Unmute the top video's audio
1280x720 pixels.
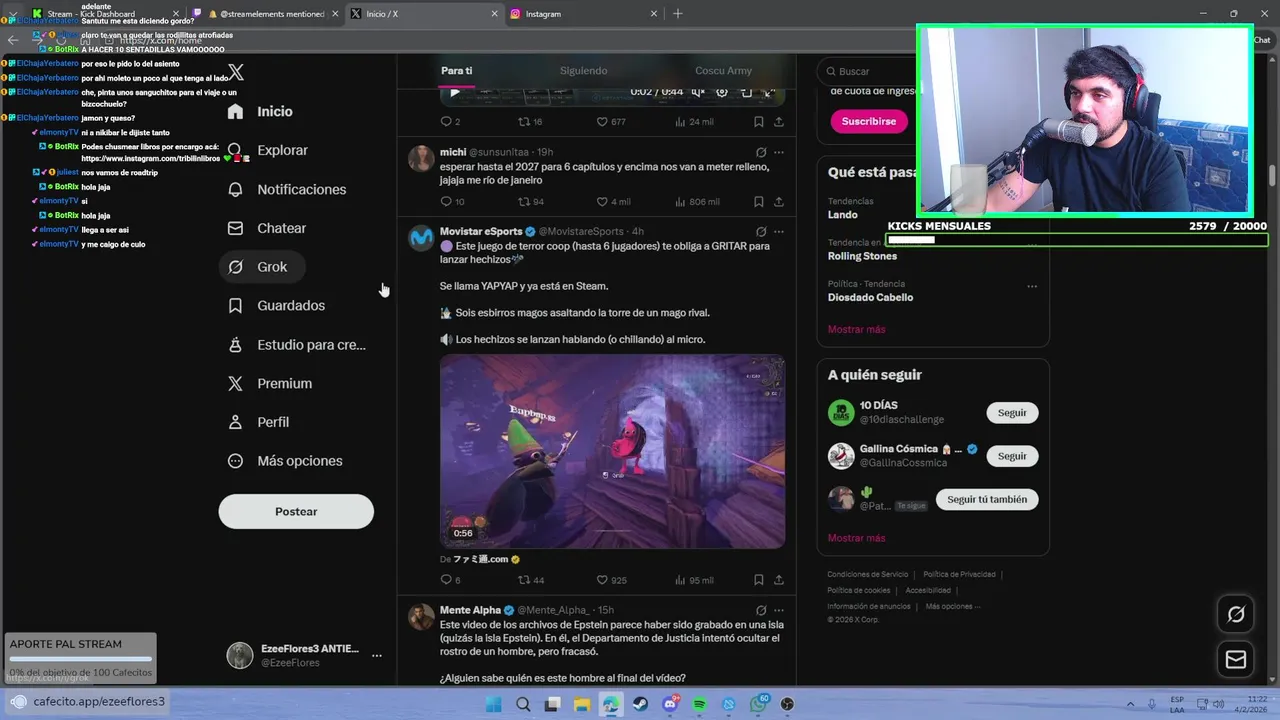click(698, 92)
